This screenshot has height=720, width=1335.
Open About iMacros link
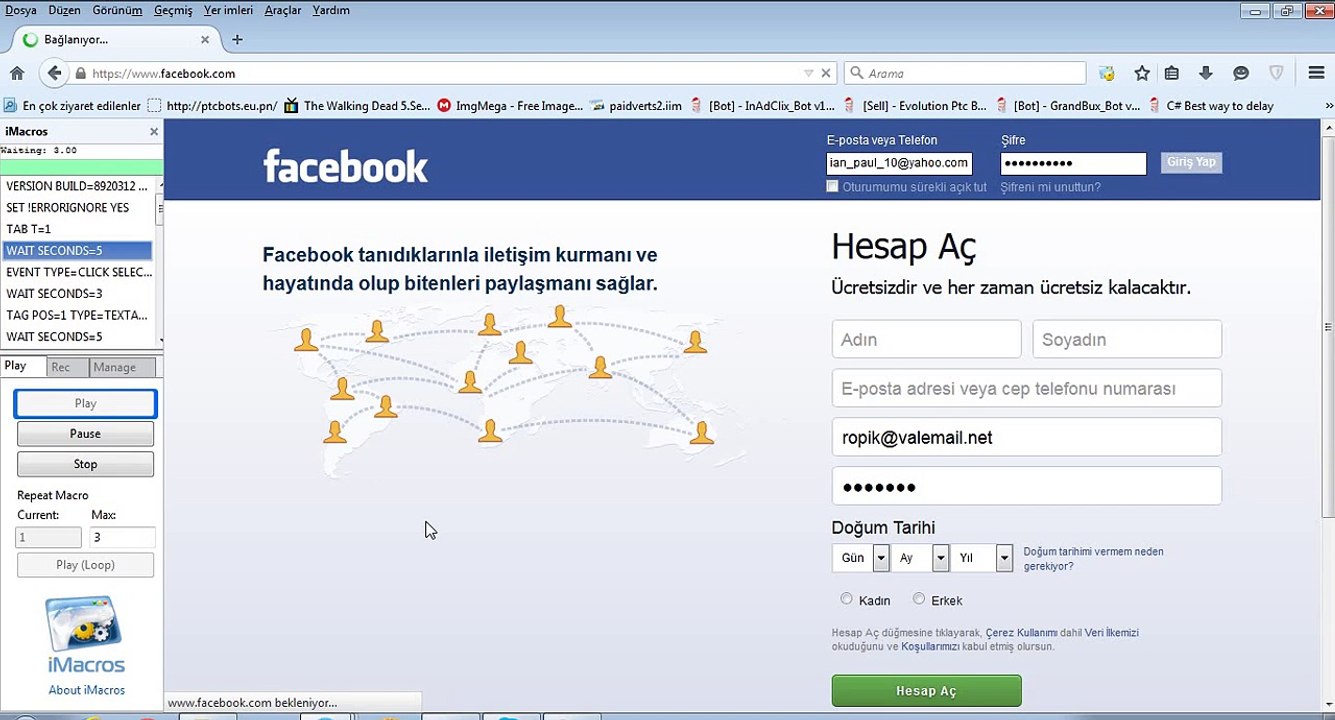click(x=87, y=690)
